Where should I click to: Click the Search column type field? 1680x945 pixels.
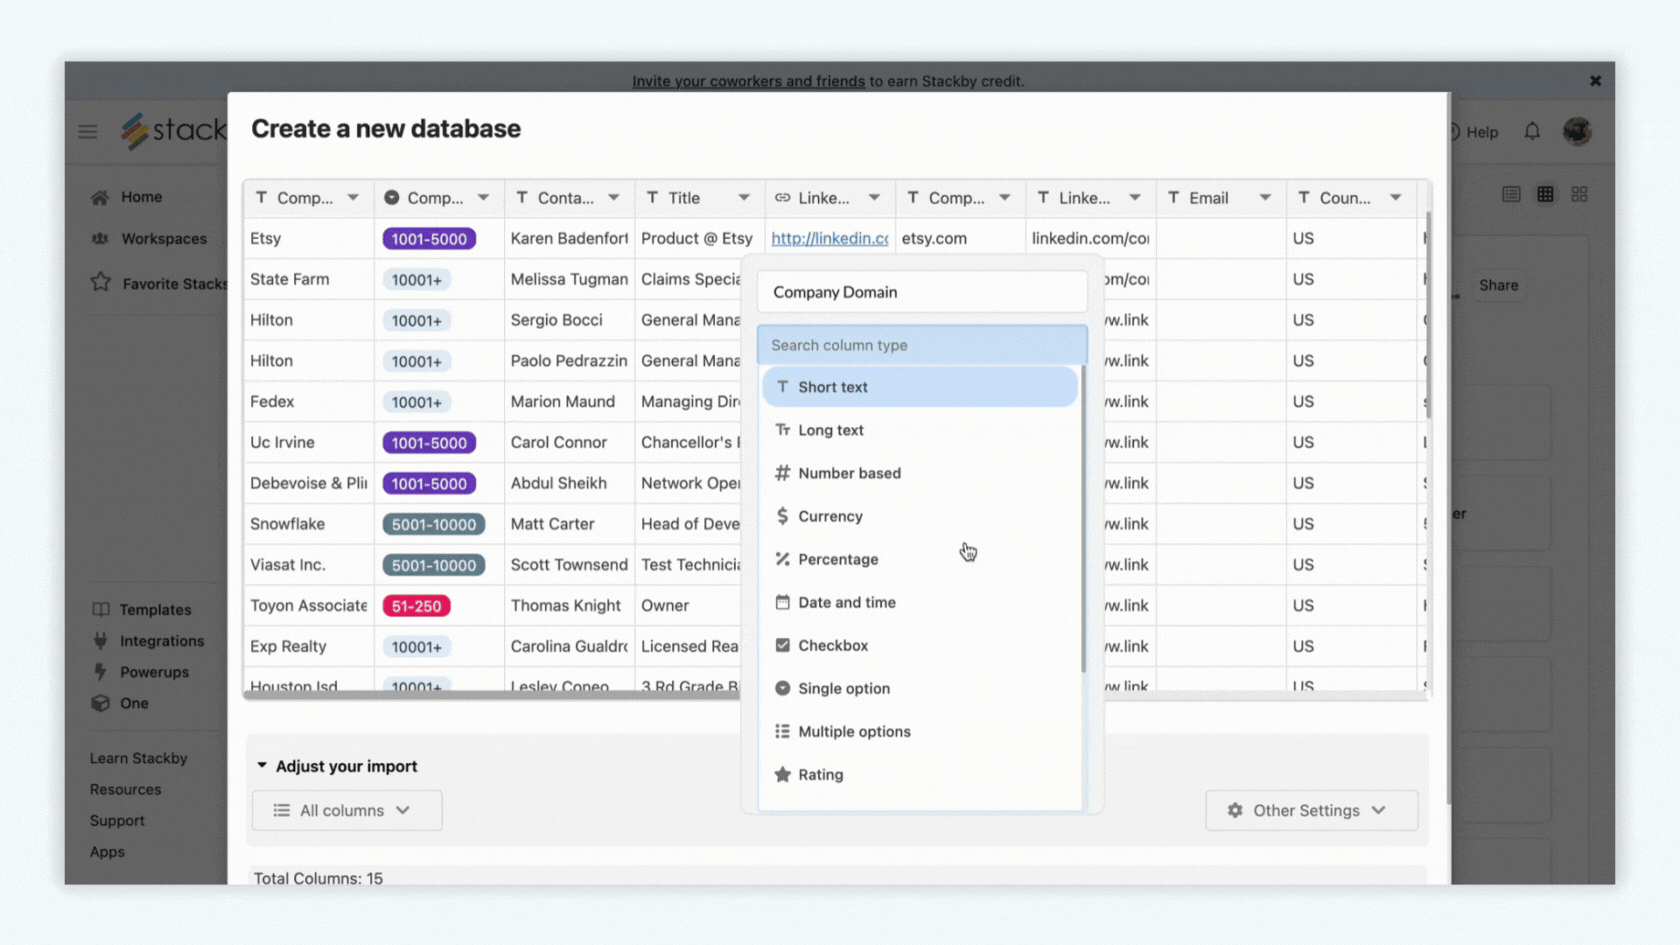[x=921, y=344]
